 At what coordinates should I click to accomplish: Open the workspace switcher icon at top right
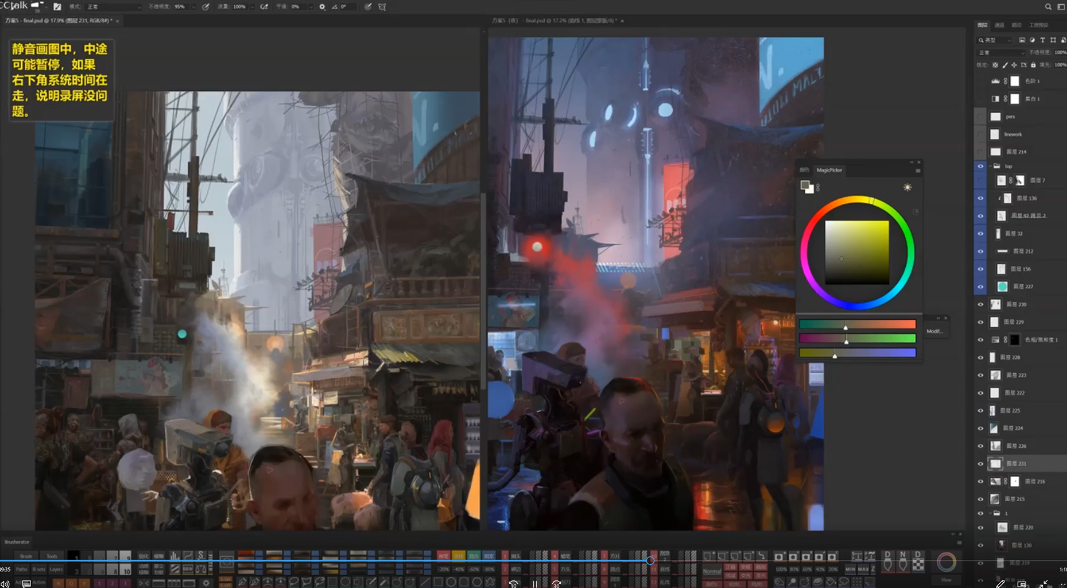1061,7
